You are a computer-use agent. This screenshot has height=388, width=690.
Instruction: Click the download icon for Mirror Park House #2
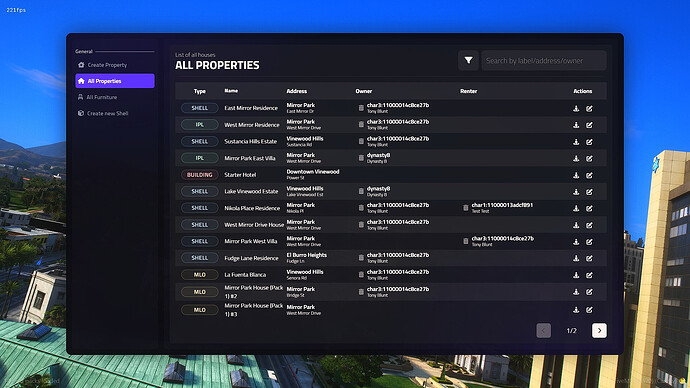[x=576, y=292]
